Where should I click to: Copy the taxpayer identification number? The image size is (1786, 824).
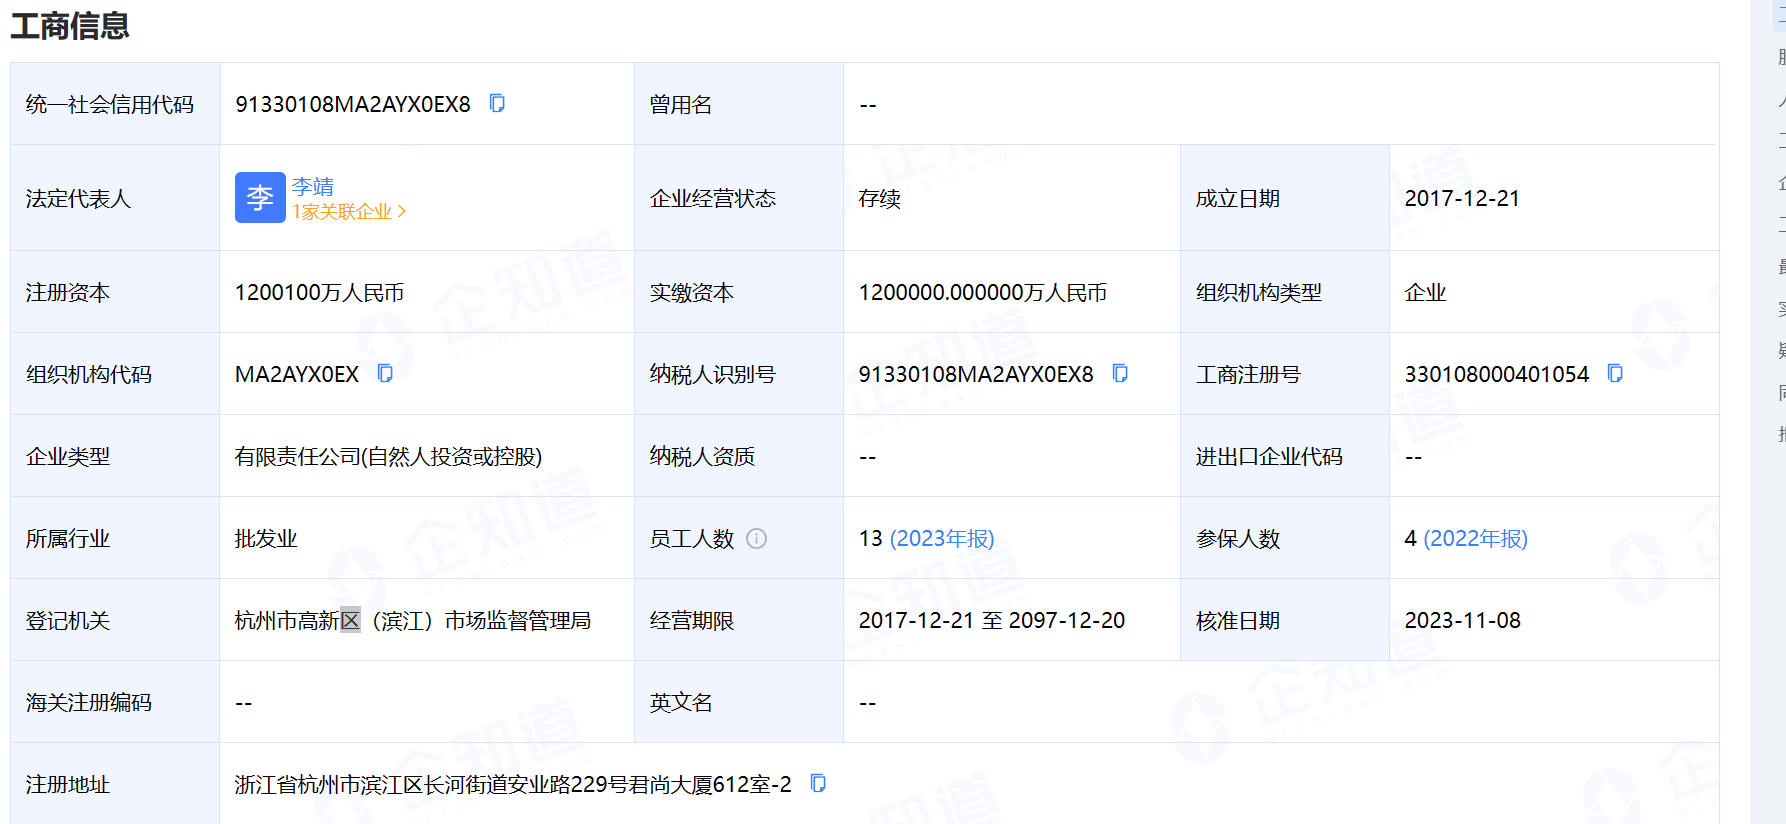point(1120,373)
